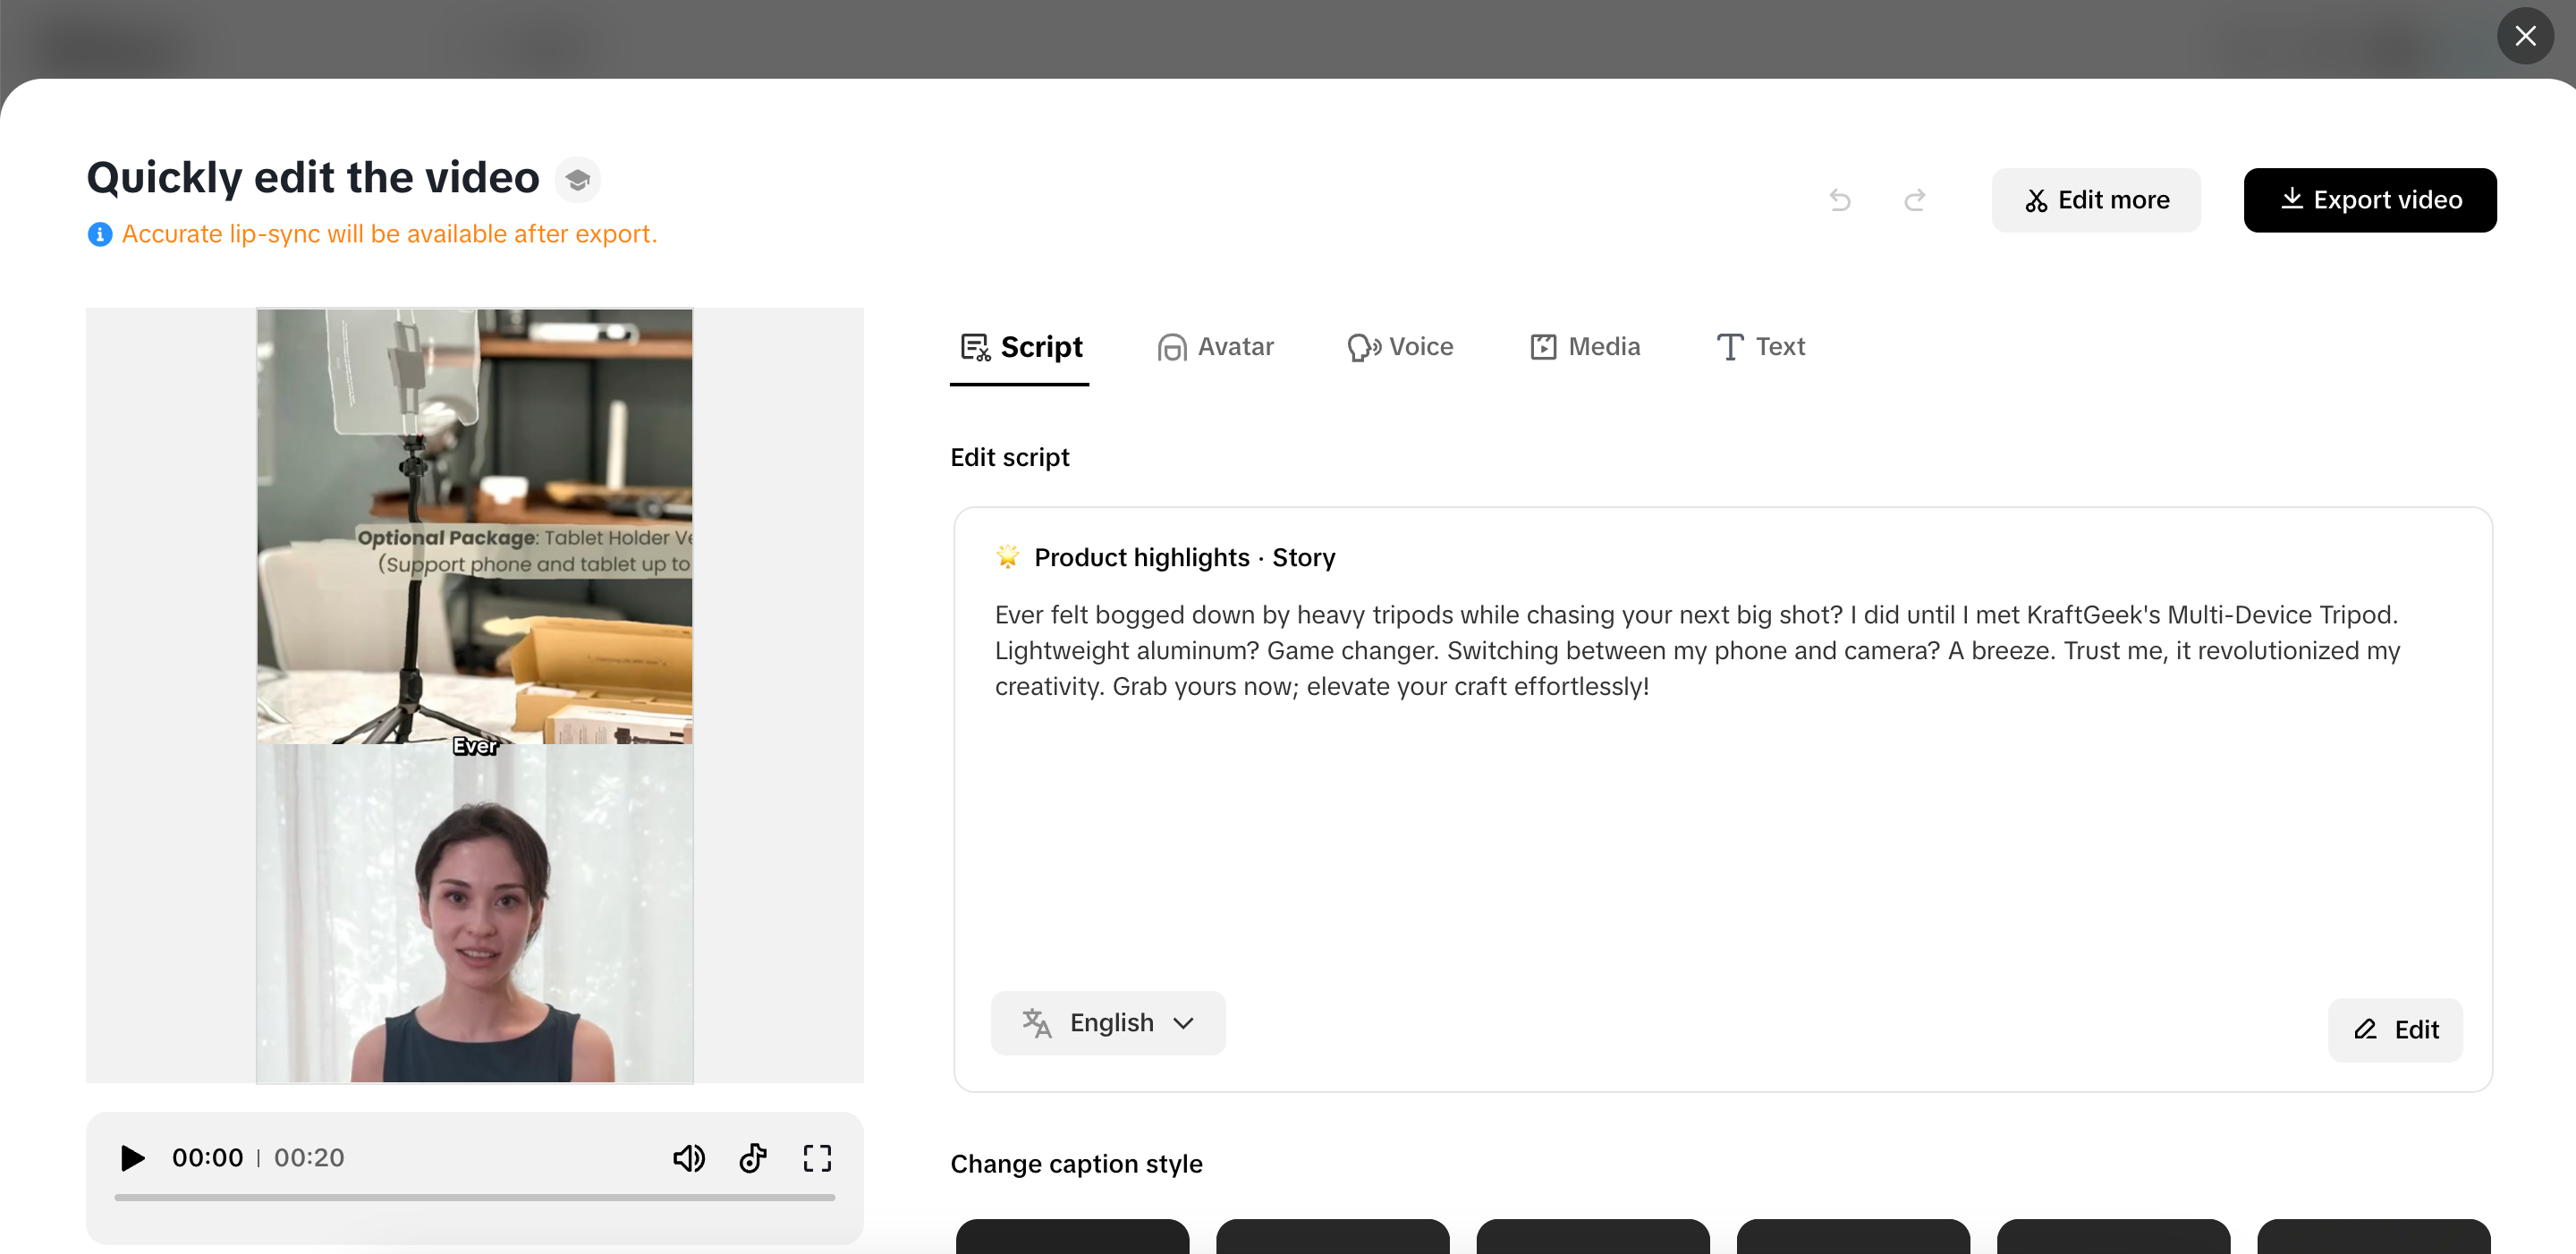Open the Text tab
Viewport: 2576px width, 1254px height.
[x=1760, y=346]
